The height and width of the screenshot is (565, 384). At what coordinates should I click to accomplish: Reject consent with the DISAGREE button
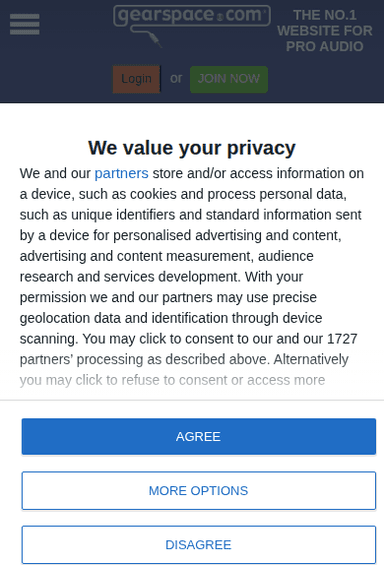pyautogui.click(x=199, y=544)
